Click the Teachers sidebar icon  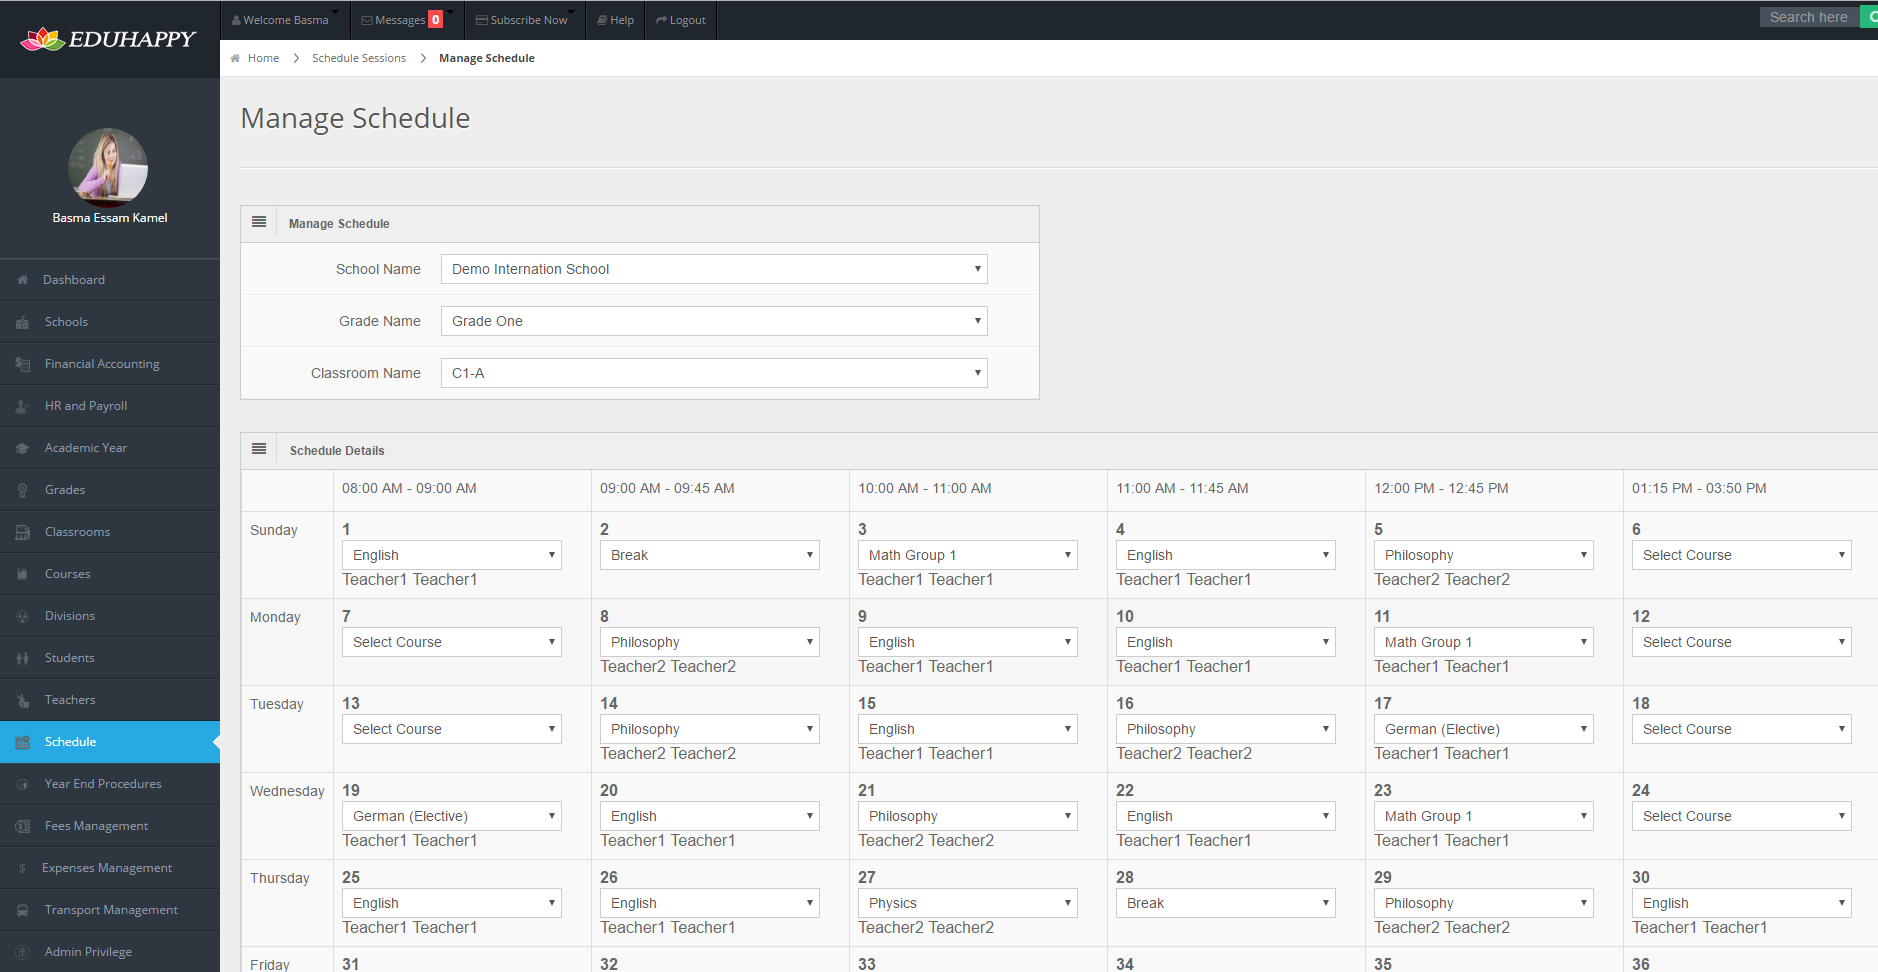point(22,700)
